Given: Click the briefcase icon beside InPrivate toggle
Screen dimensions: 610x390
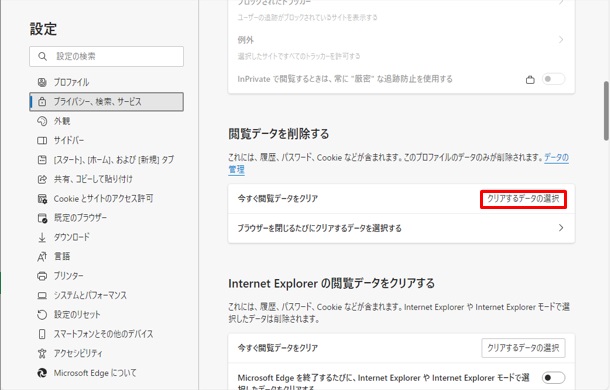Looking at the screenshot, I should point(530,80).
